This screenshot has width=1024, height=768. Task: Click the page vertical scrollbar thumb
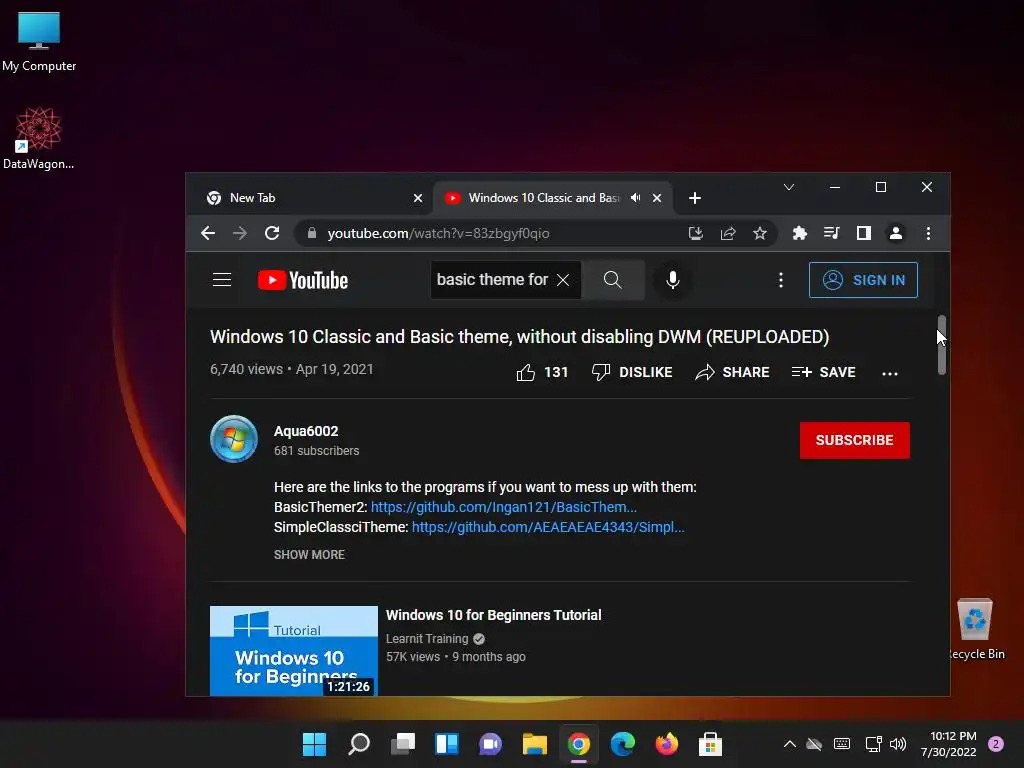(941, 345)
